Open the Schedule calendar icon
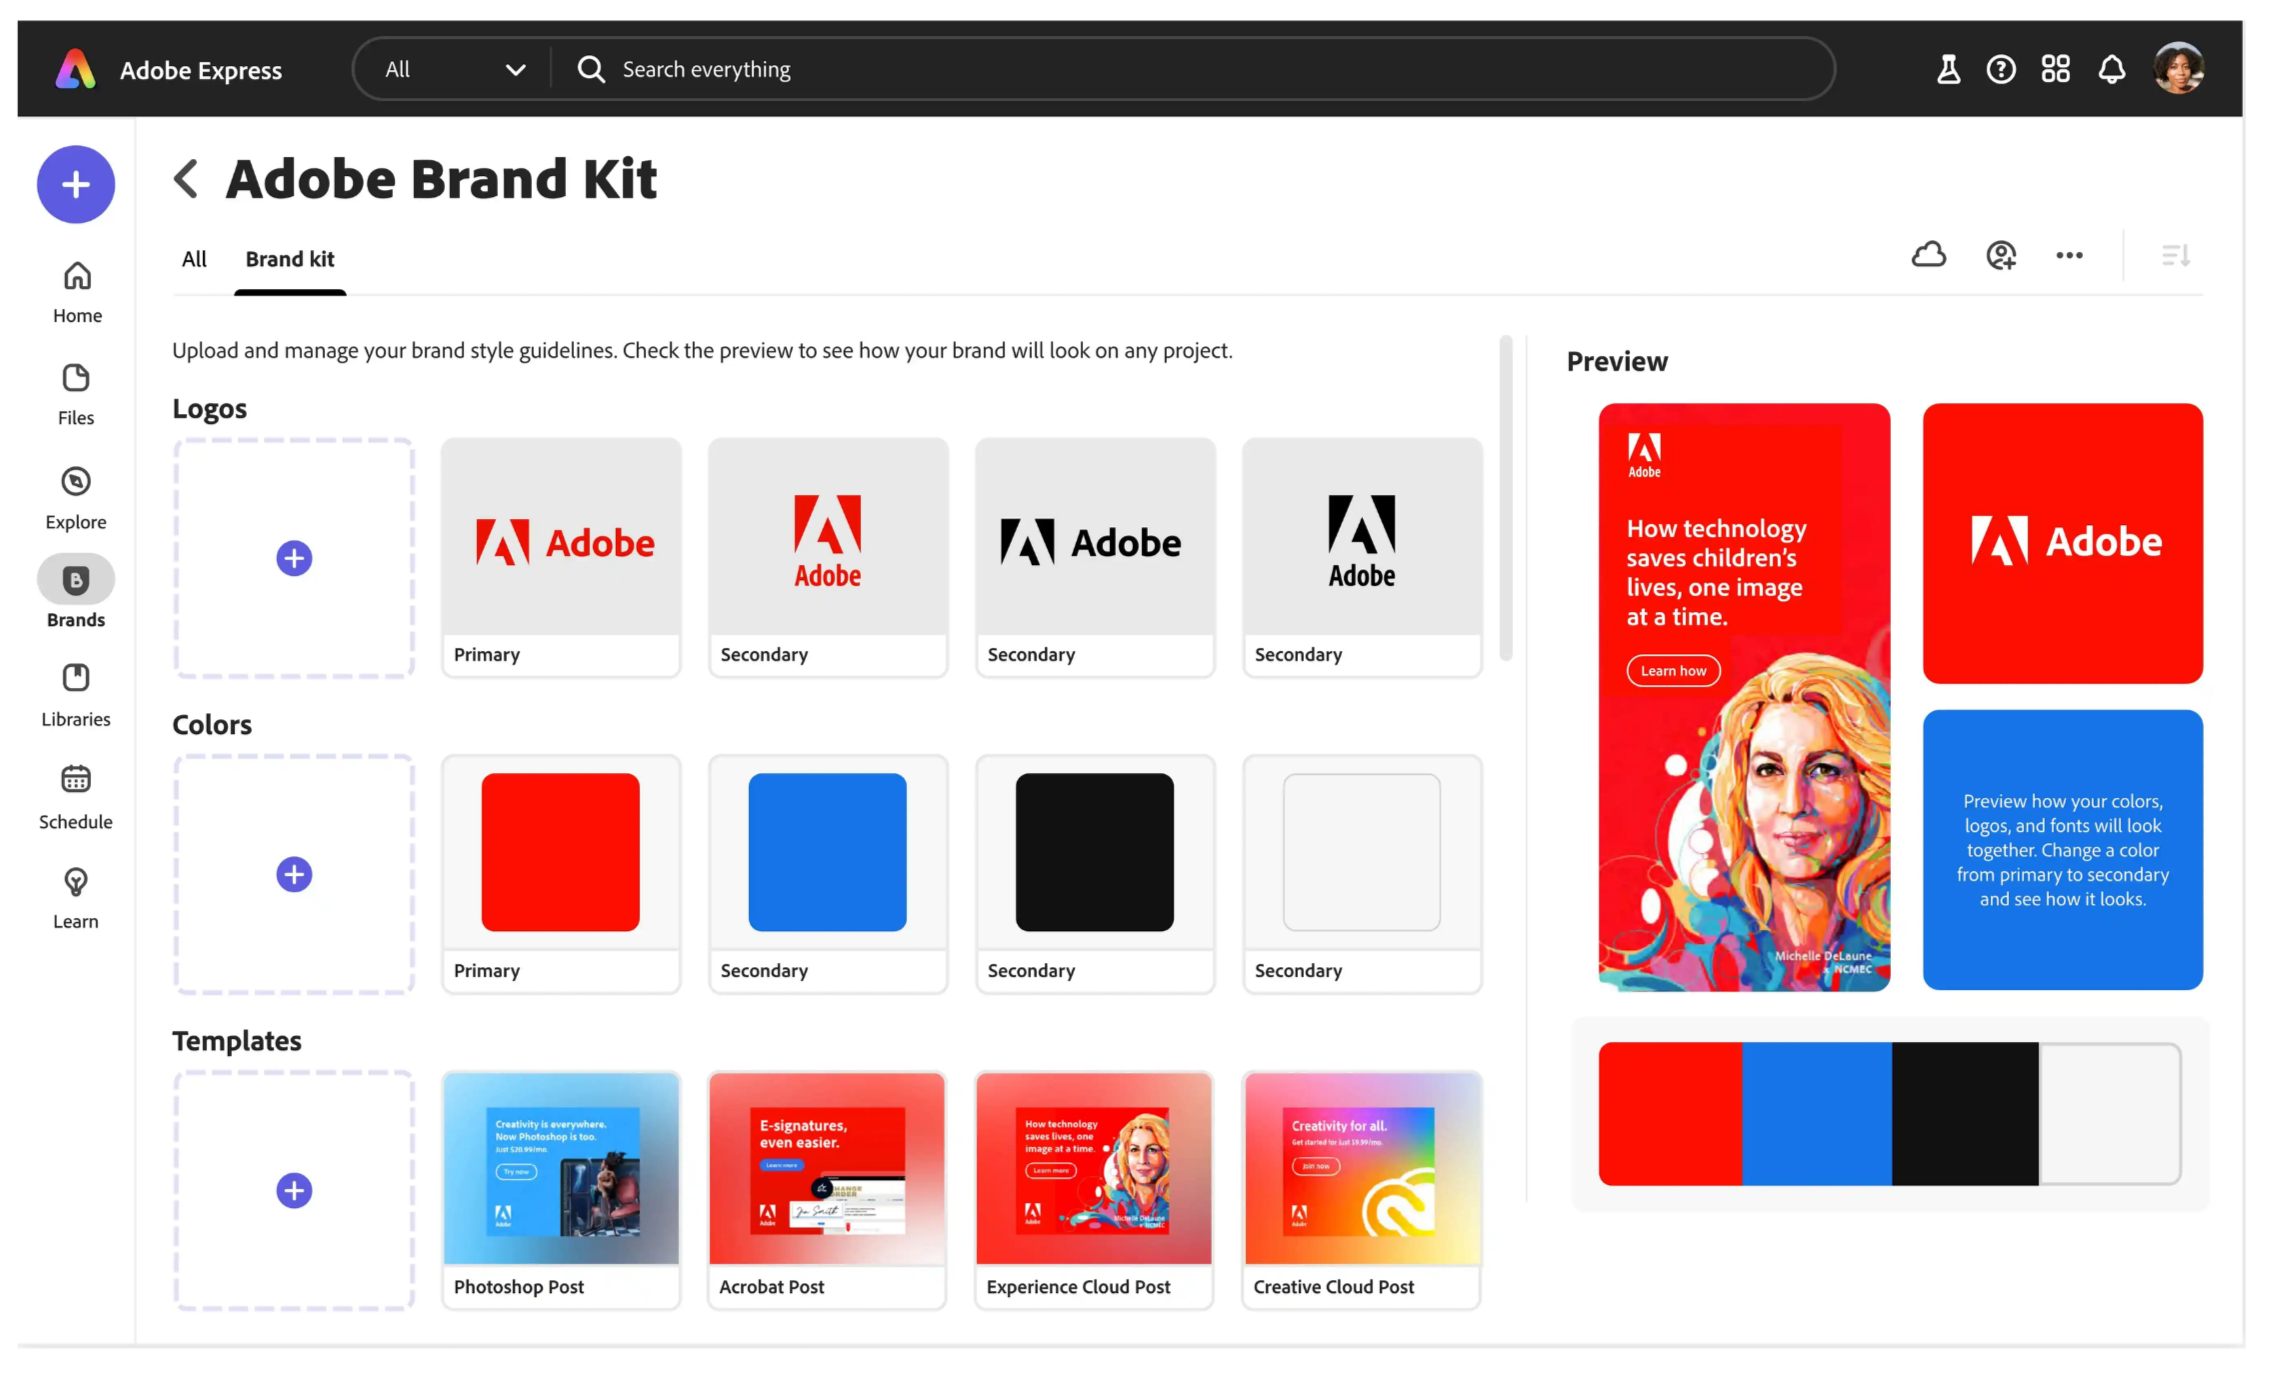The height and width of the screenshot is (1377, 2269). coord(76,779)
